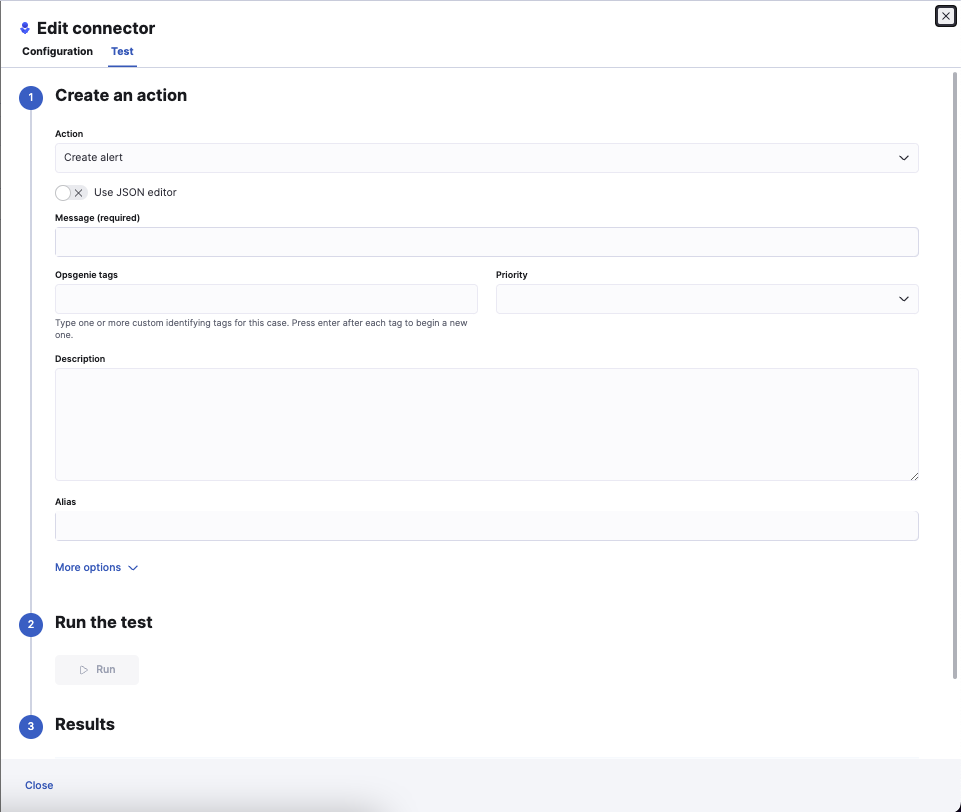This screenshot has width=961, height=812.
Task: Select the Test tab
Action: (122, 51)
